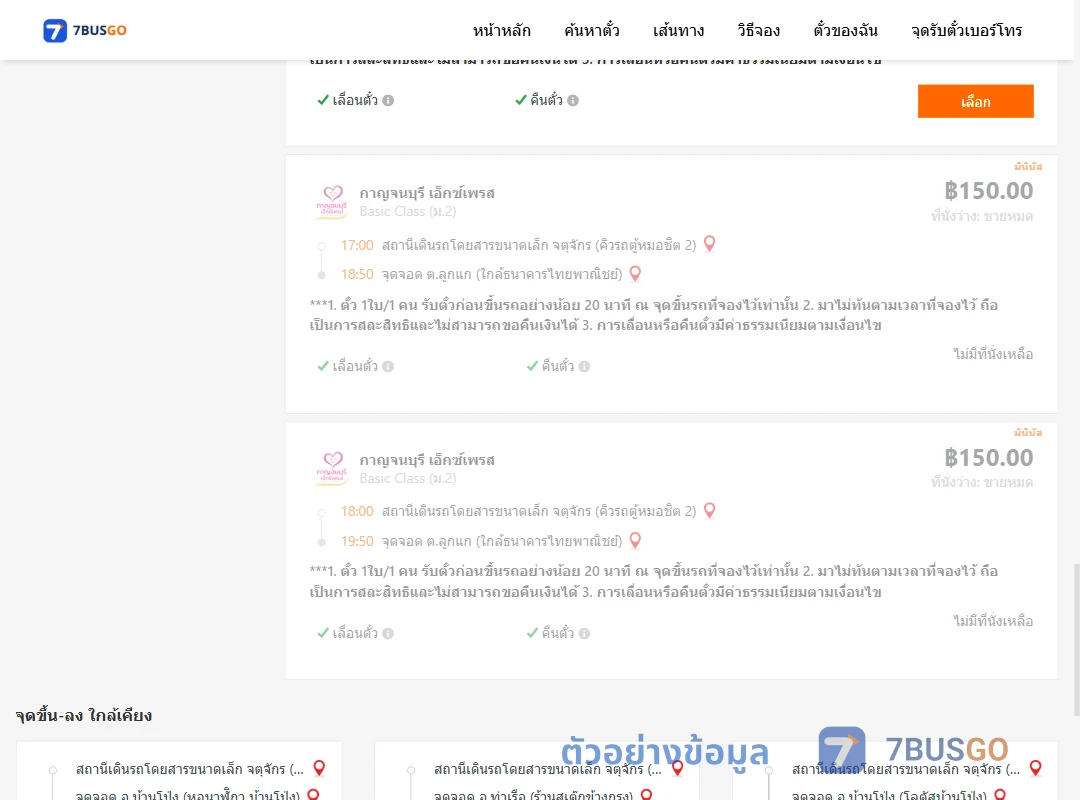Open map pin for 19:50 arrival stop
The image size is (1080, 800).
coord(635,540)
